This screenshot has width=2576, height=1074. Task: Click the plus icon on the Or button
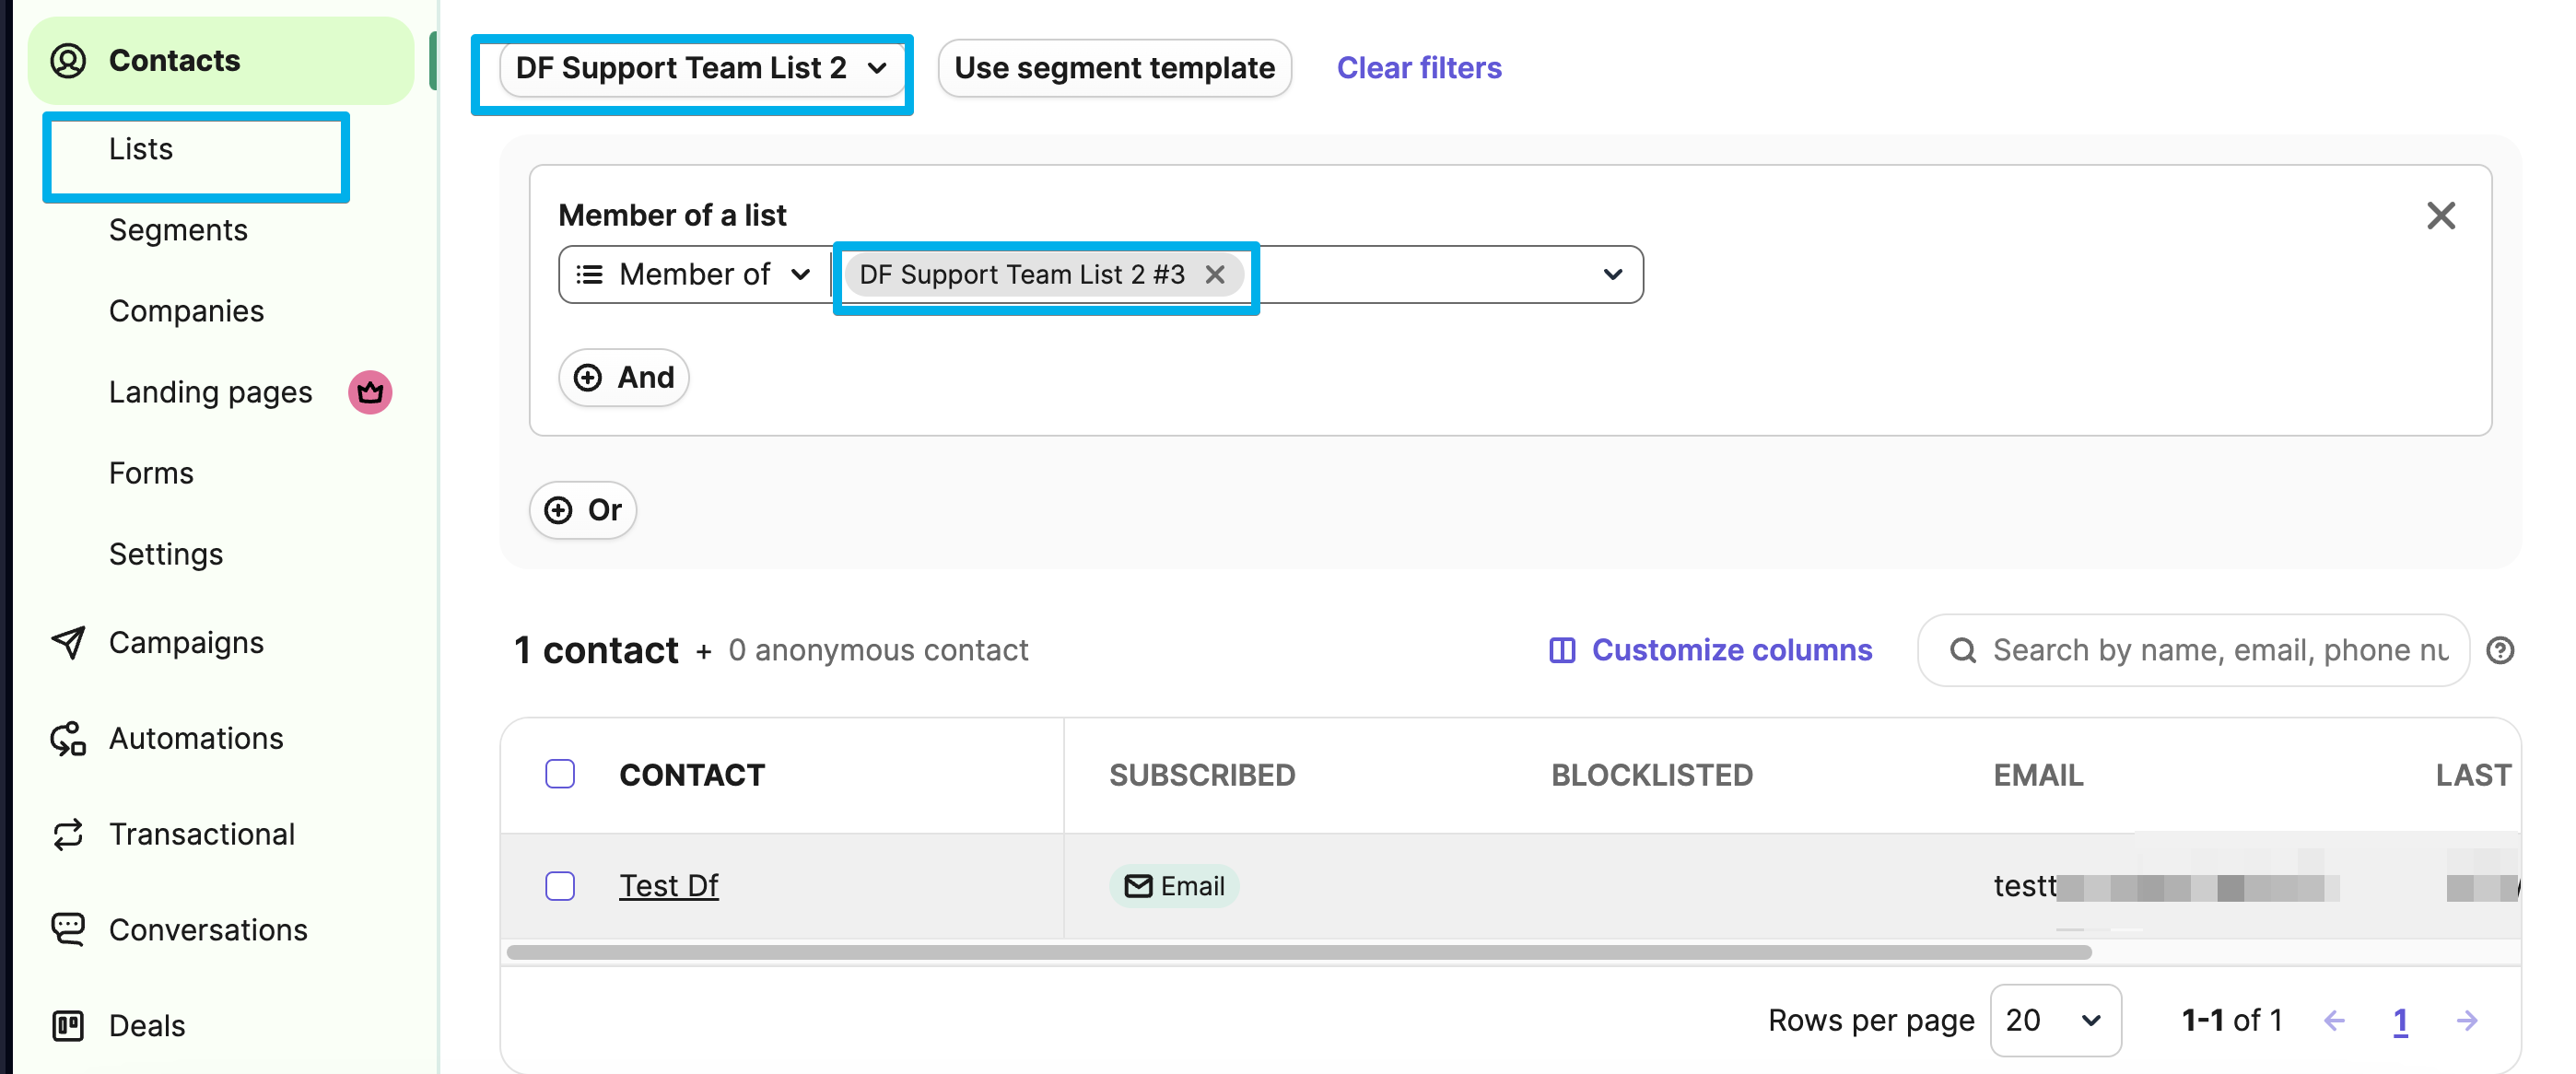click(x=558, y=510)
